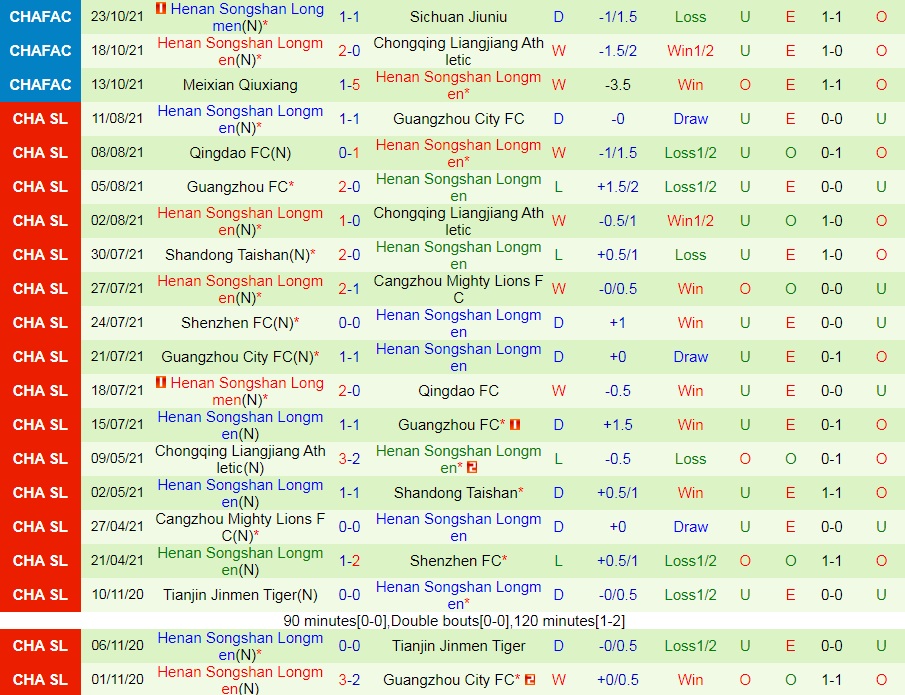Click the Draw result on the 27/04/21 row

coord(690,526)
